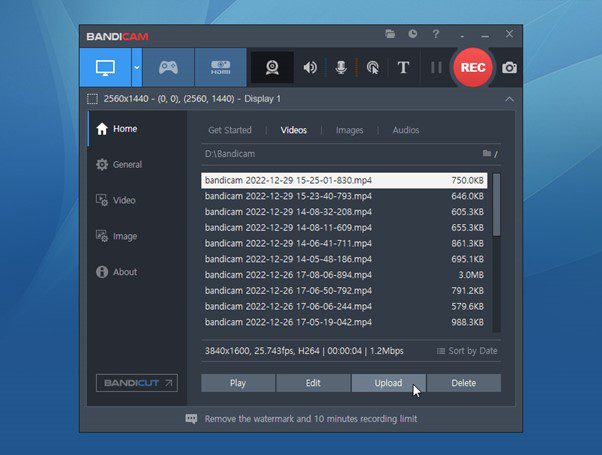Select bandicam 2022-12-29 14-08-11-609.mp4

344,228
